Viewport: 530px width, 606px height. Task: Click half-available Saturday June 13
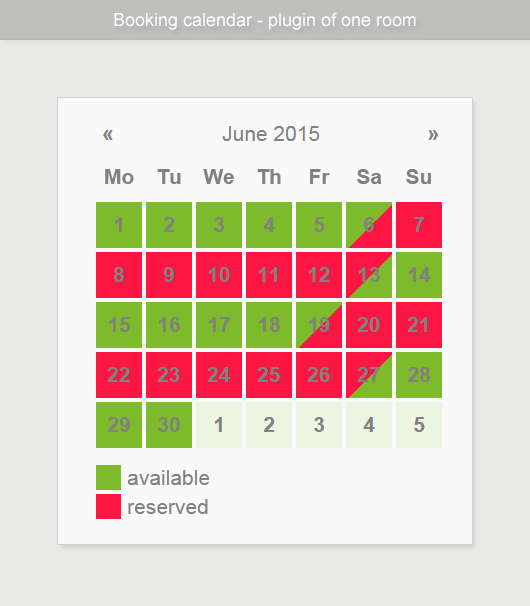(369, 275)
